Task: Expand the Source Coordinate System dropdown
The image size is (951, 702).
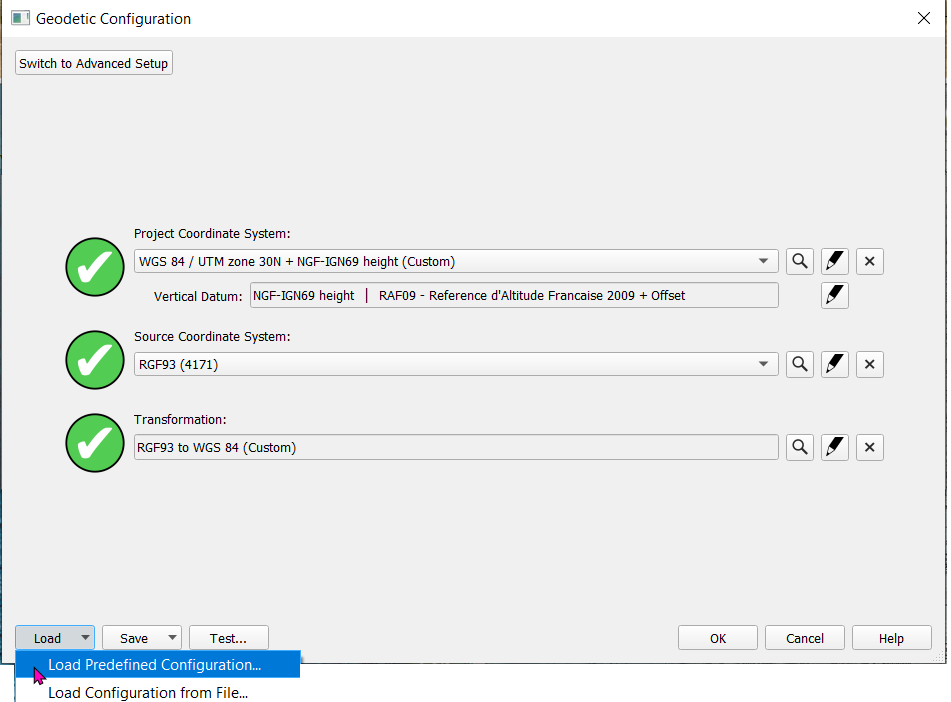Action: [x=765, y=365]
